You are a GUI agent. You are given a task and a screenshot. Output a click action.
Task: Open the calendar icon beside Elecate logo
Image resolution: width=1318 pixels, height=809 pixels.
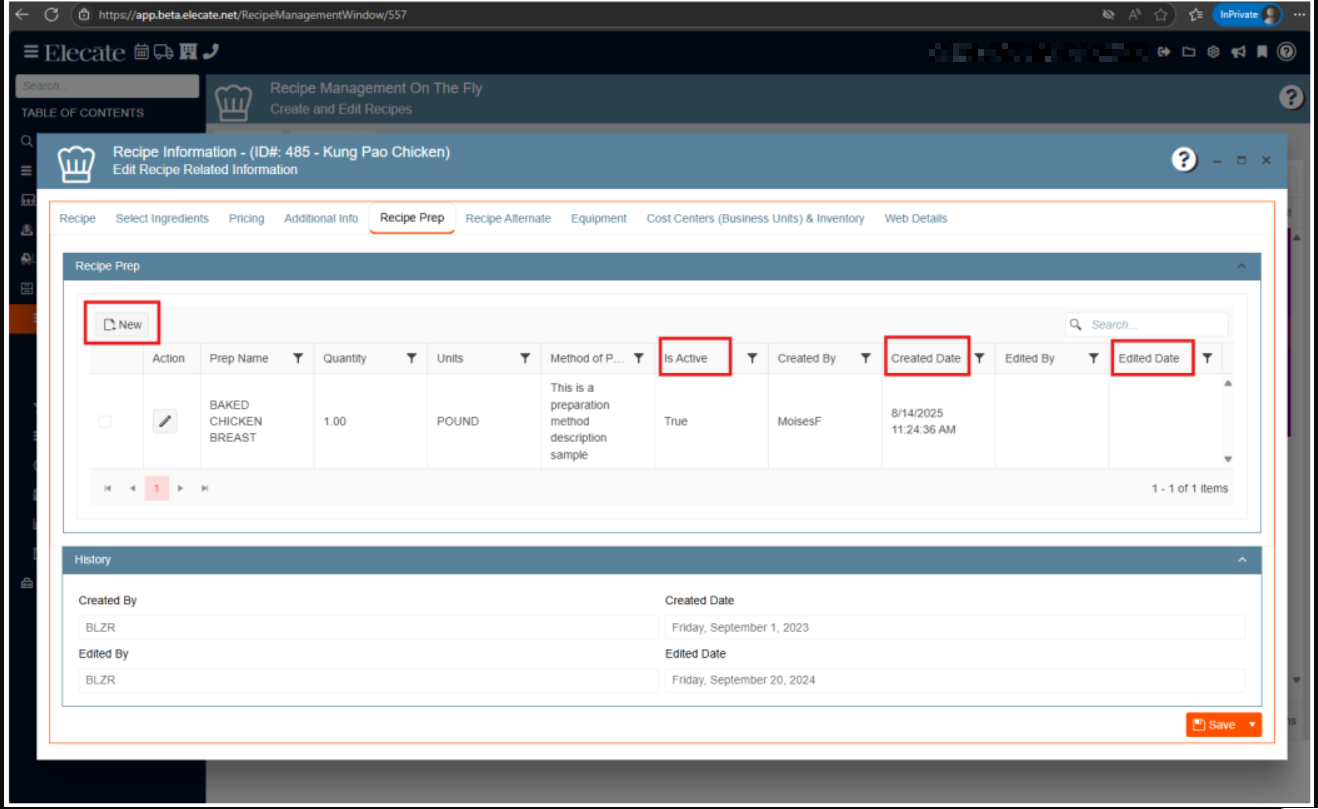141,52
